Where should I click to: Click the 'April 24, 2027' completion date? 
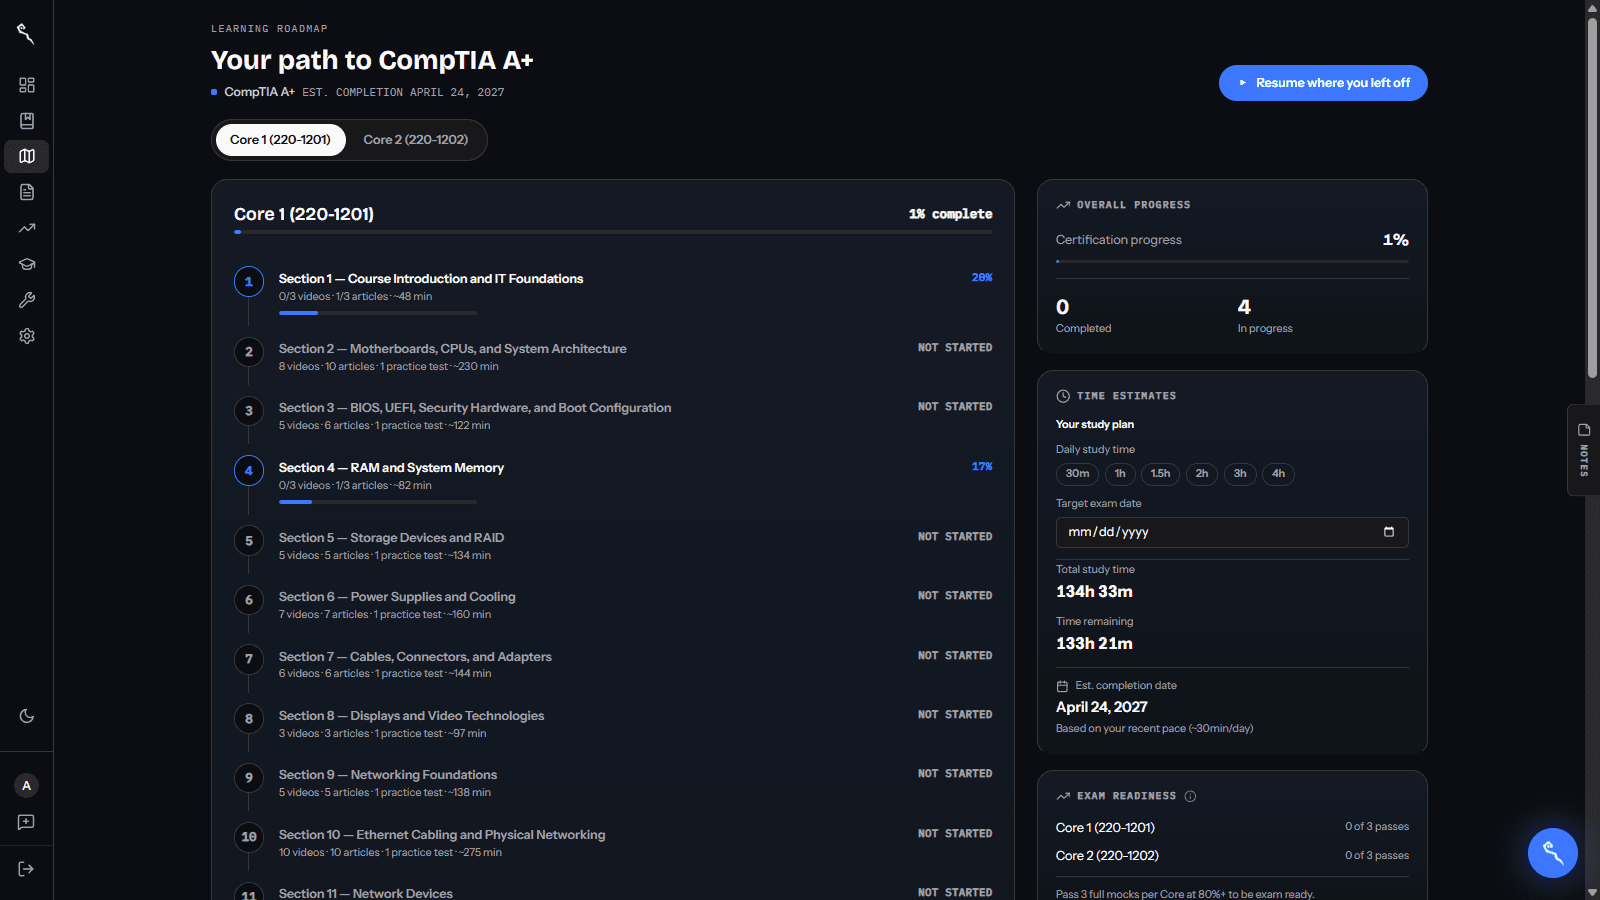(1102, 707)
